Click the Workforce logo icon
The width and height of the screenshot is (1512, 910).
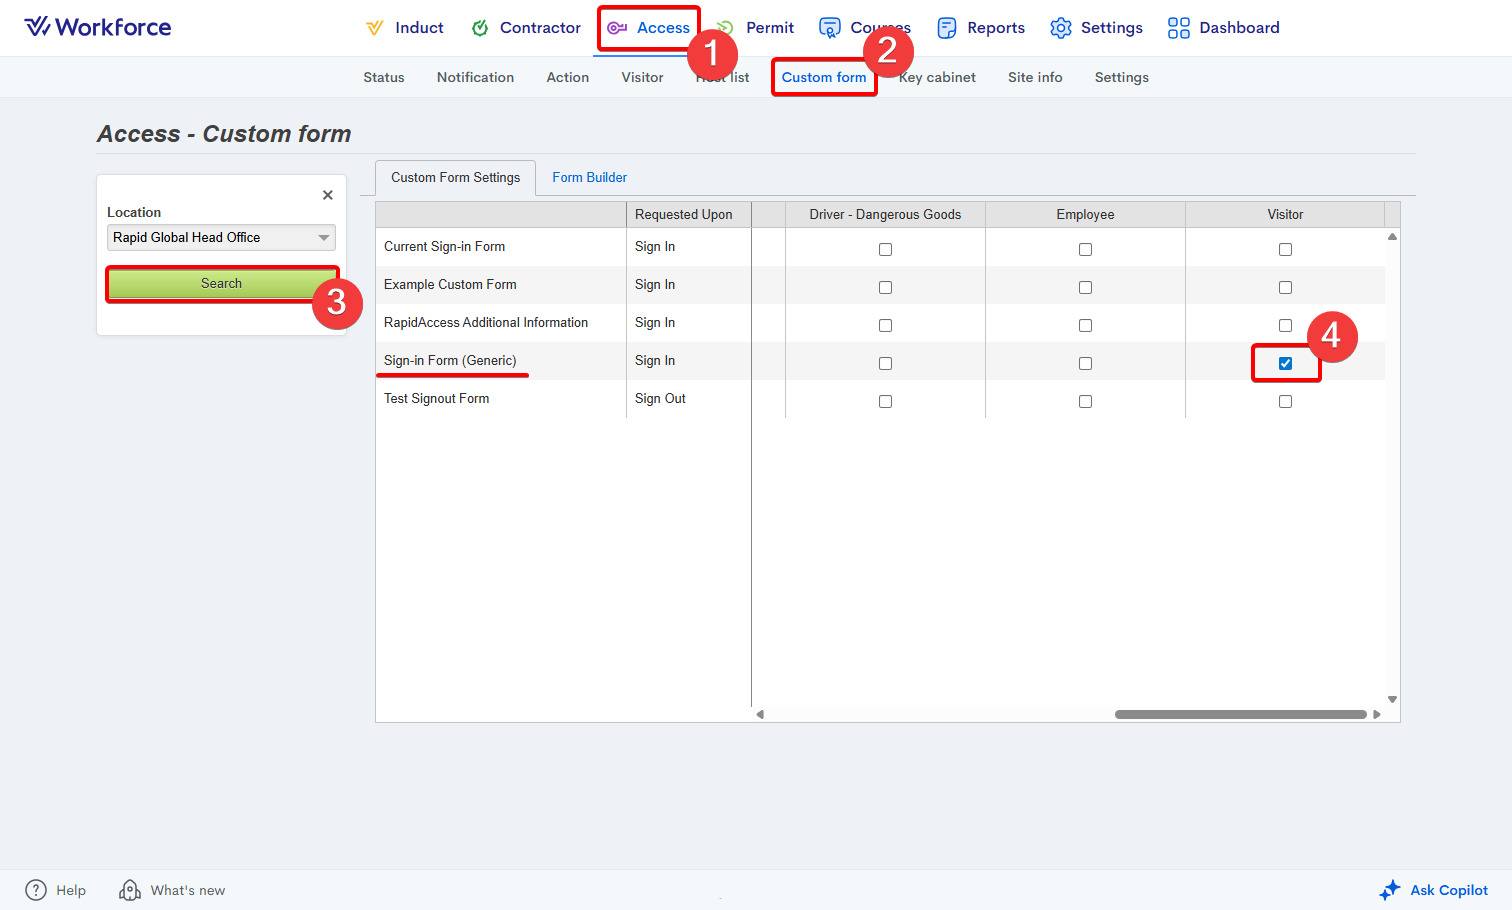click(x=37, y=27)
